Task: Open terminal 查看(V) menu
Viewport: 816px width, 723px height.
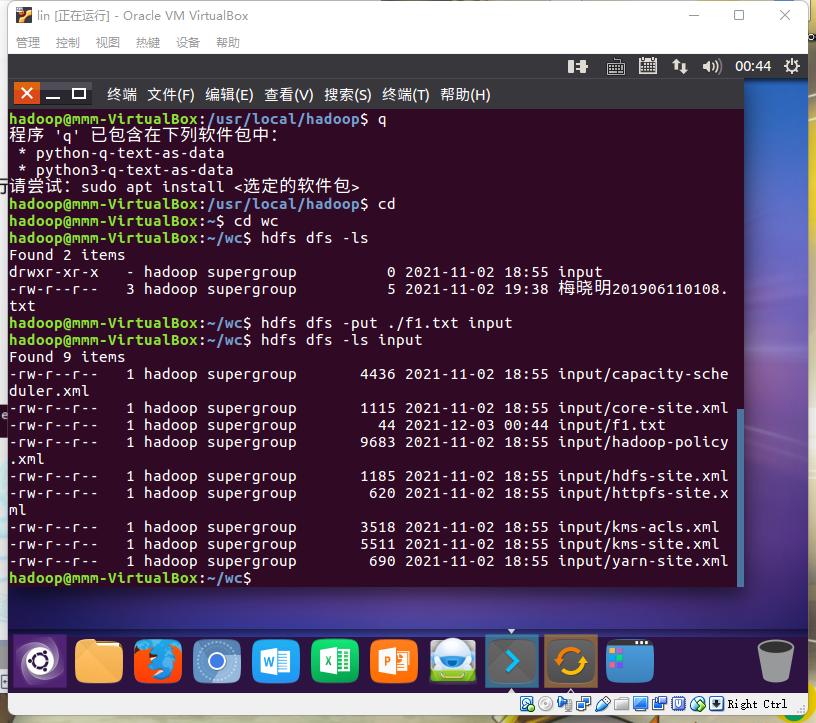Action: (x=289, y=95)
